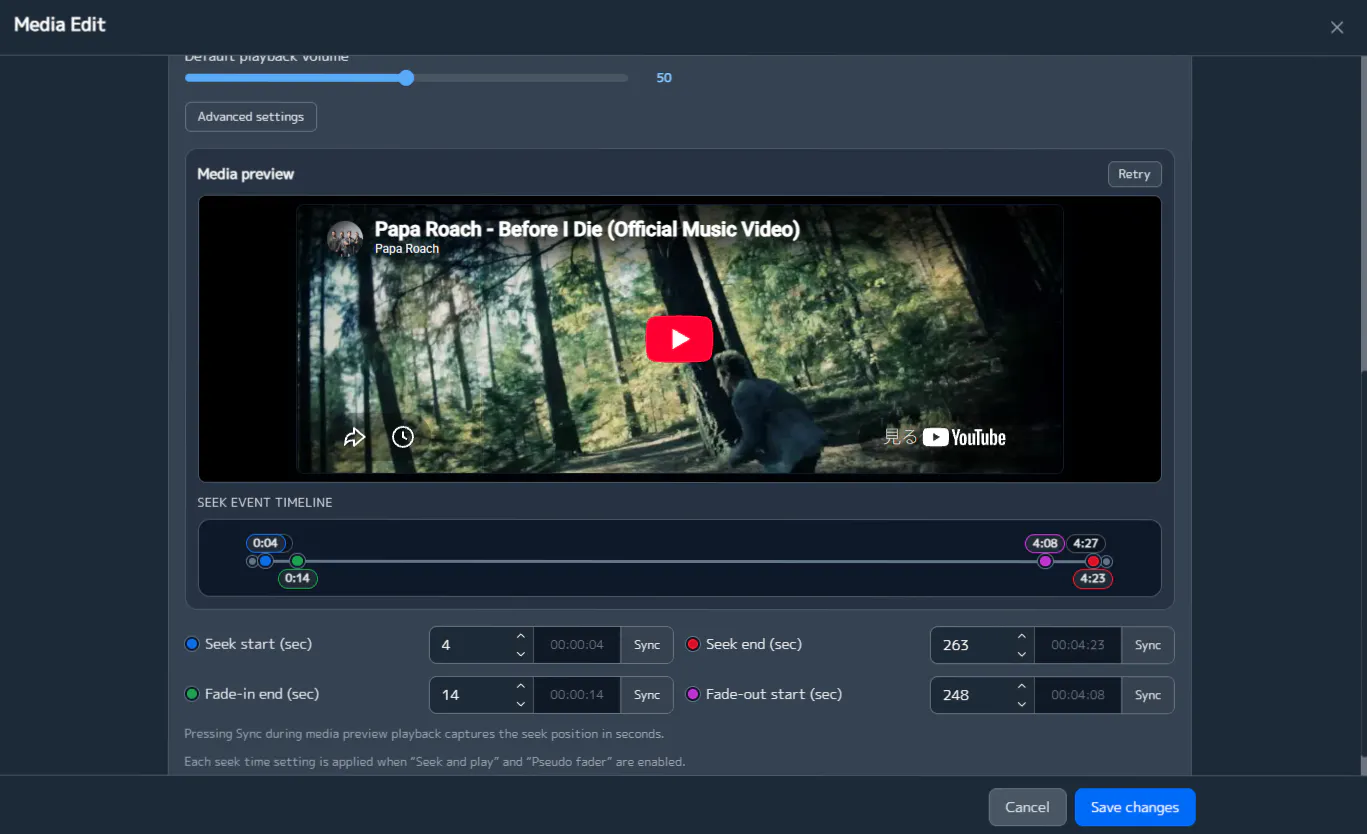The image size is (1367, 834).
Task: Click the blue 0:04 seek start marker
Action: 265,561
